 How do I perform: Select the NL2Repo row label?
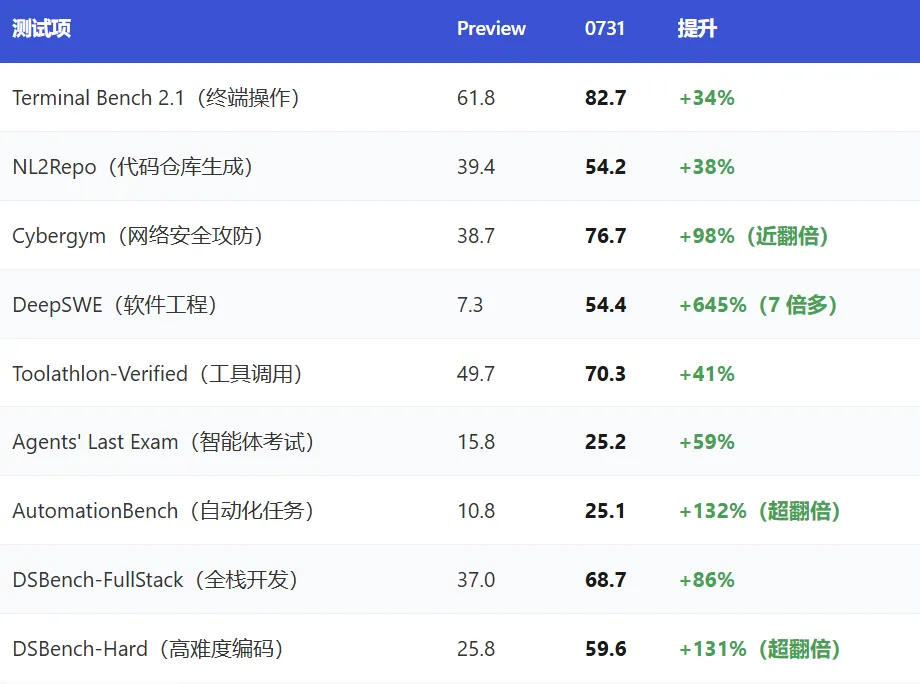coord(133,167)
